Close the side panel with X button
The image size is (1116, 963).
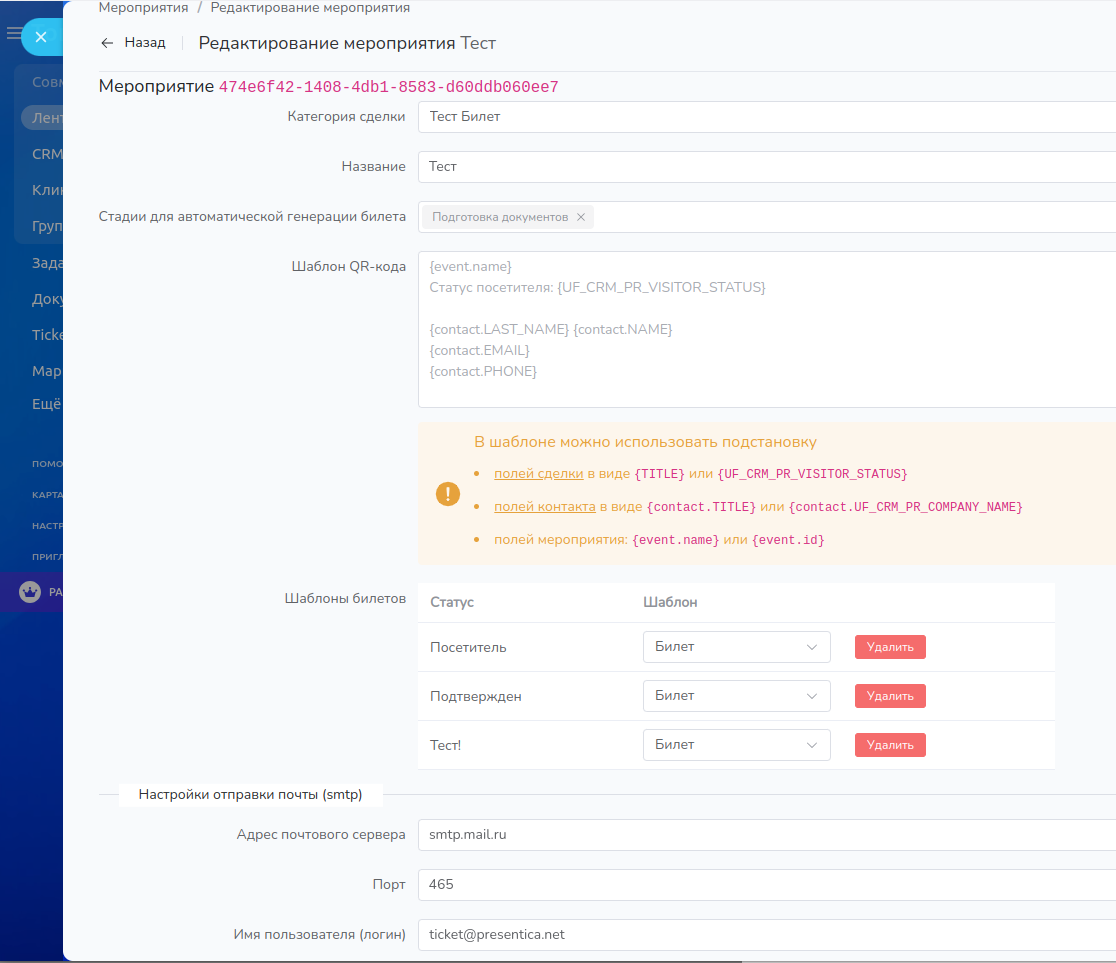click(x=40, y=37)
